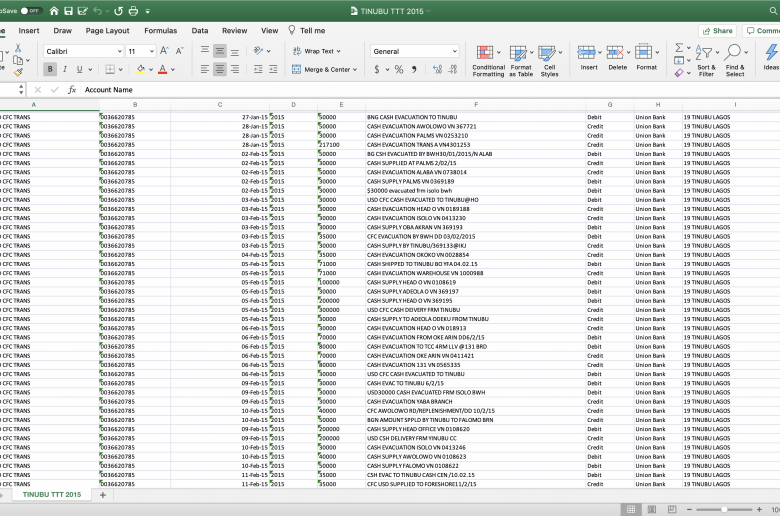Toggle the AutoSave switch
The image size is (780, 516).
pyautogui.click(x=31, y=10)
